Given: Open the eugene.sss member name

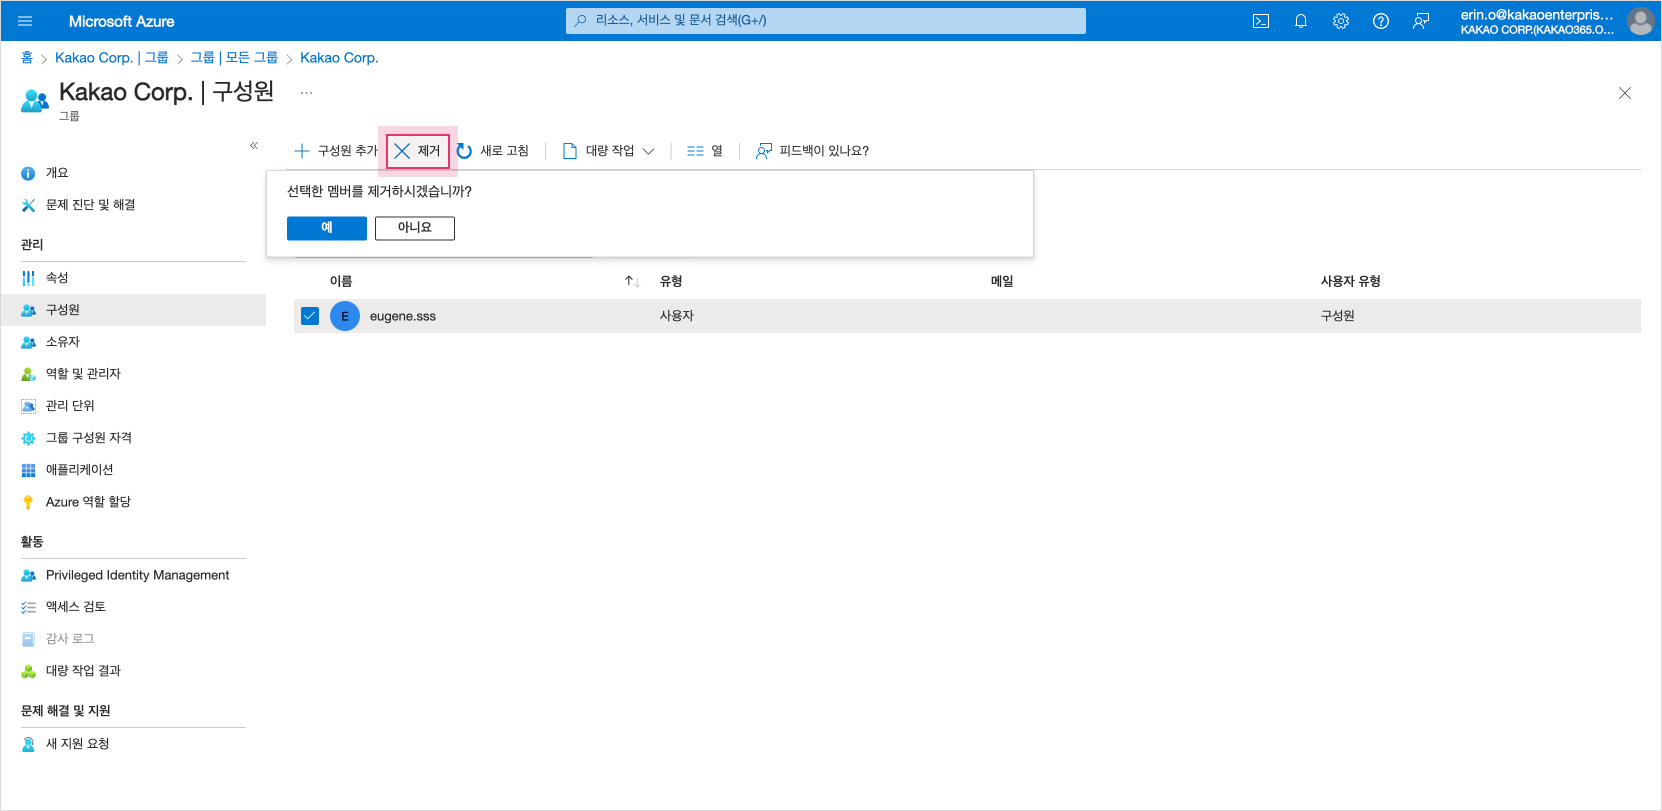Looking at the screenshot, I should tap(403, 316).
